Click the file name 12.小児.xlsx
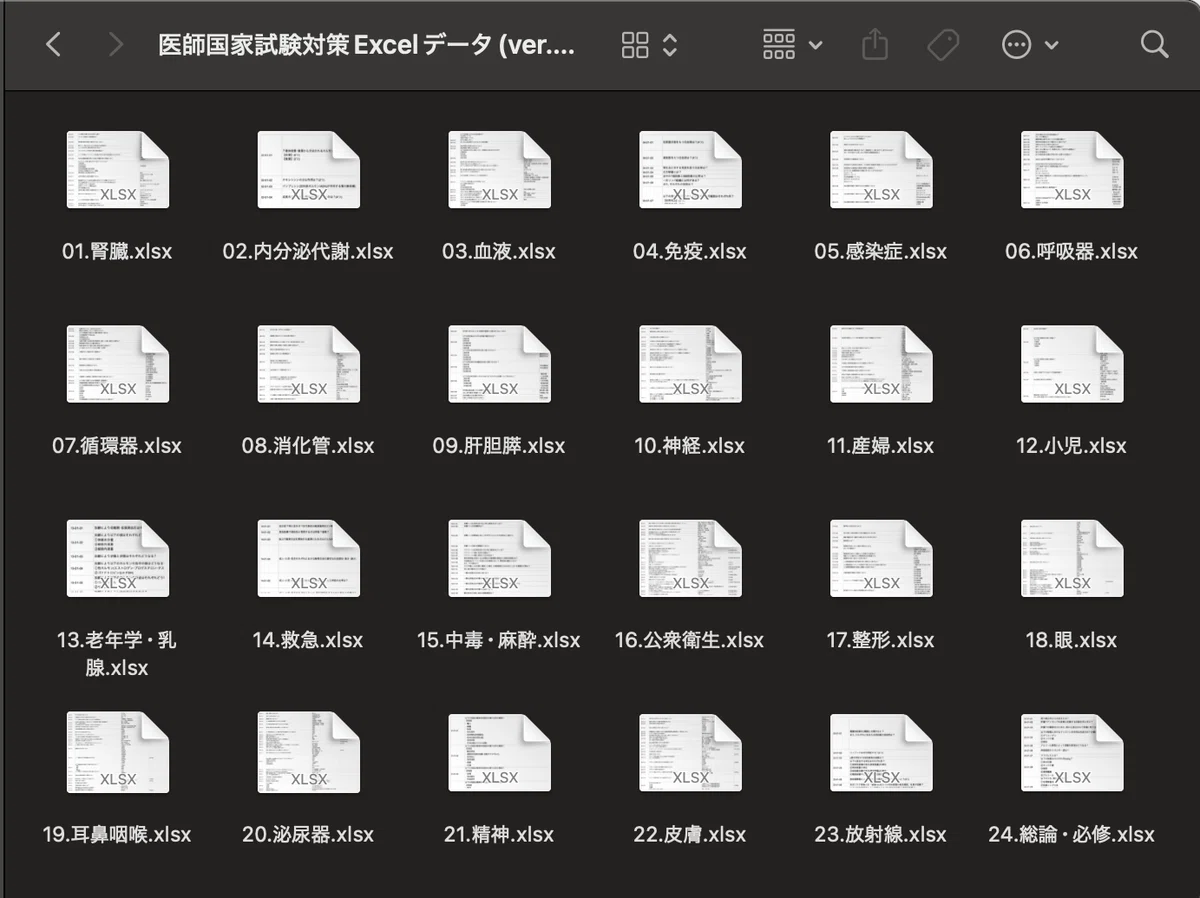The image size is (1200, 898). pyautogui.click(x=1072, y=446)
